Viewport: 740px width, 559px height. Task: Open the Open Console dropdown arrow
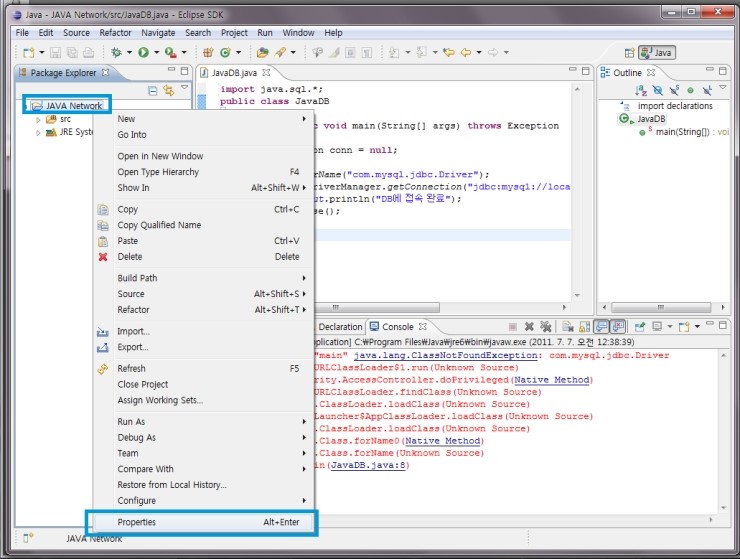click(697, 326)
